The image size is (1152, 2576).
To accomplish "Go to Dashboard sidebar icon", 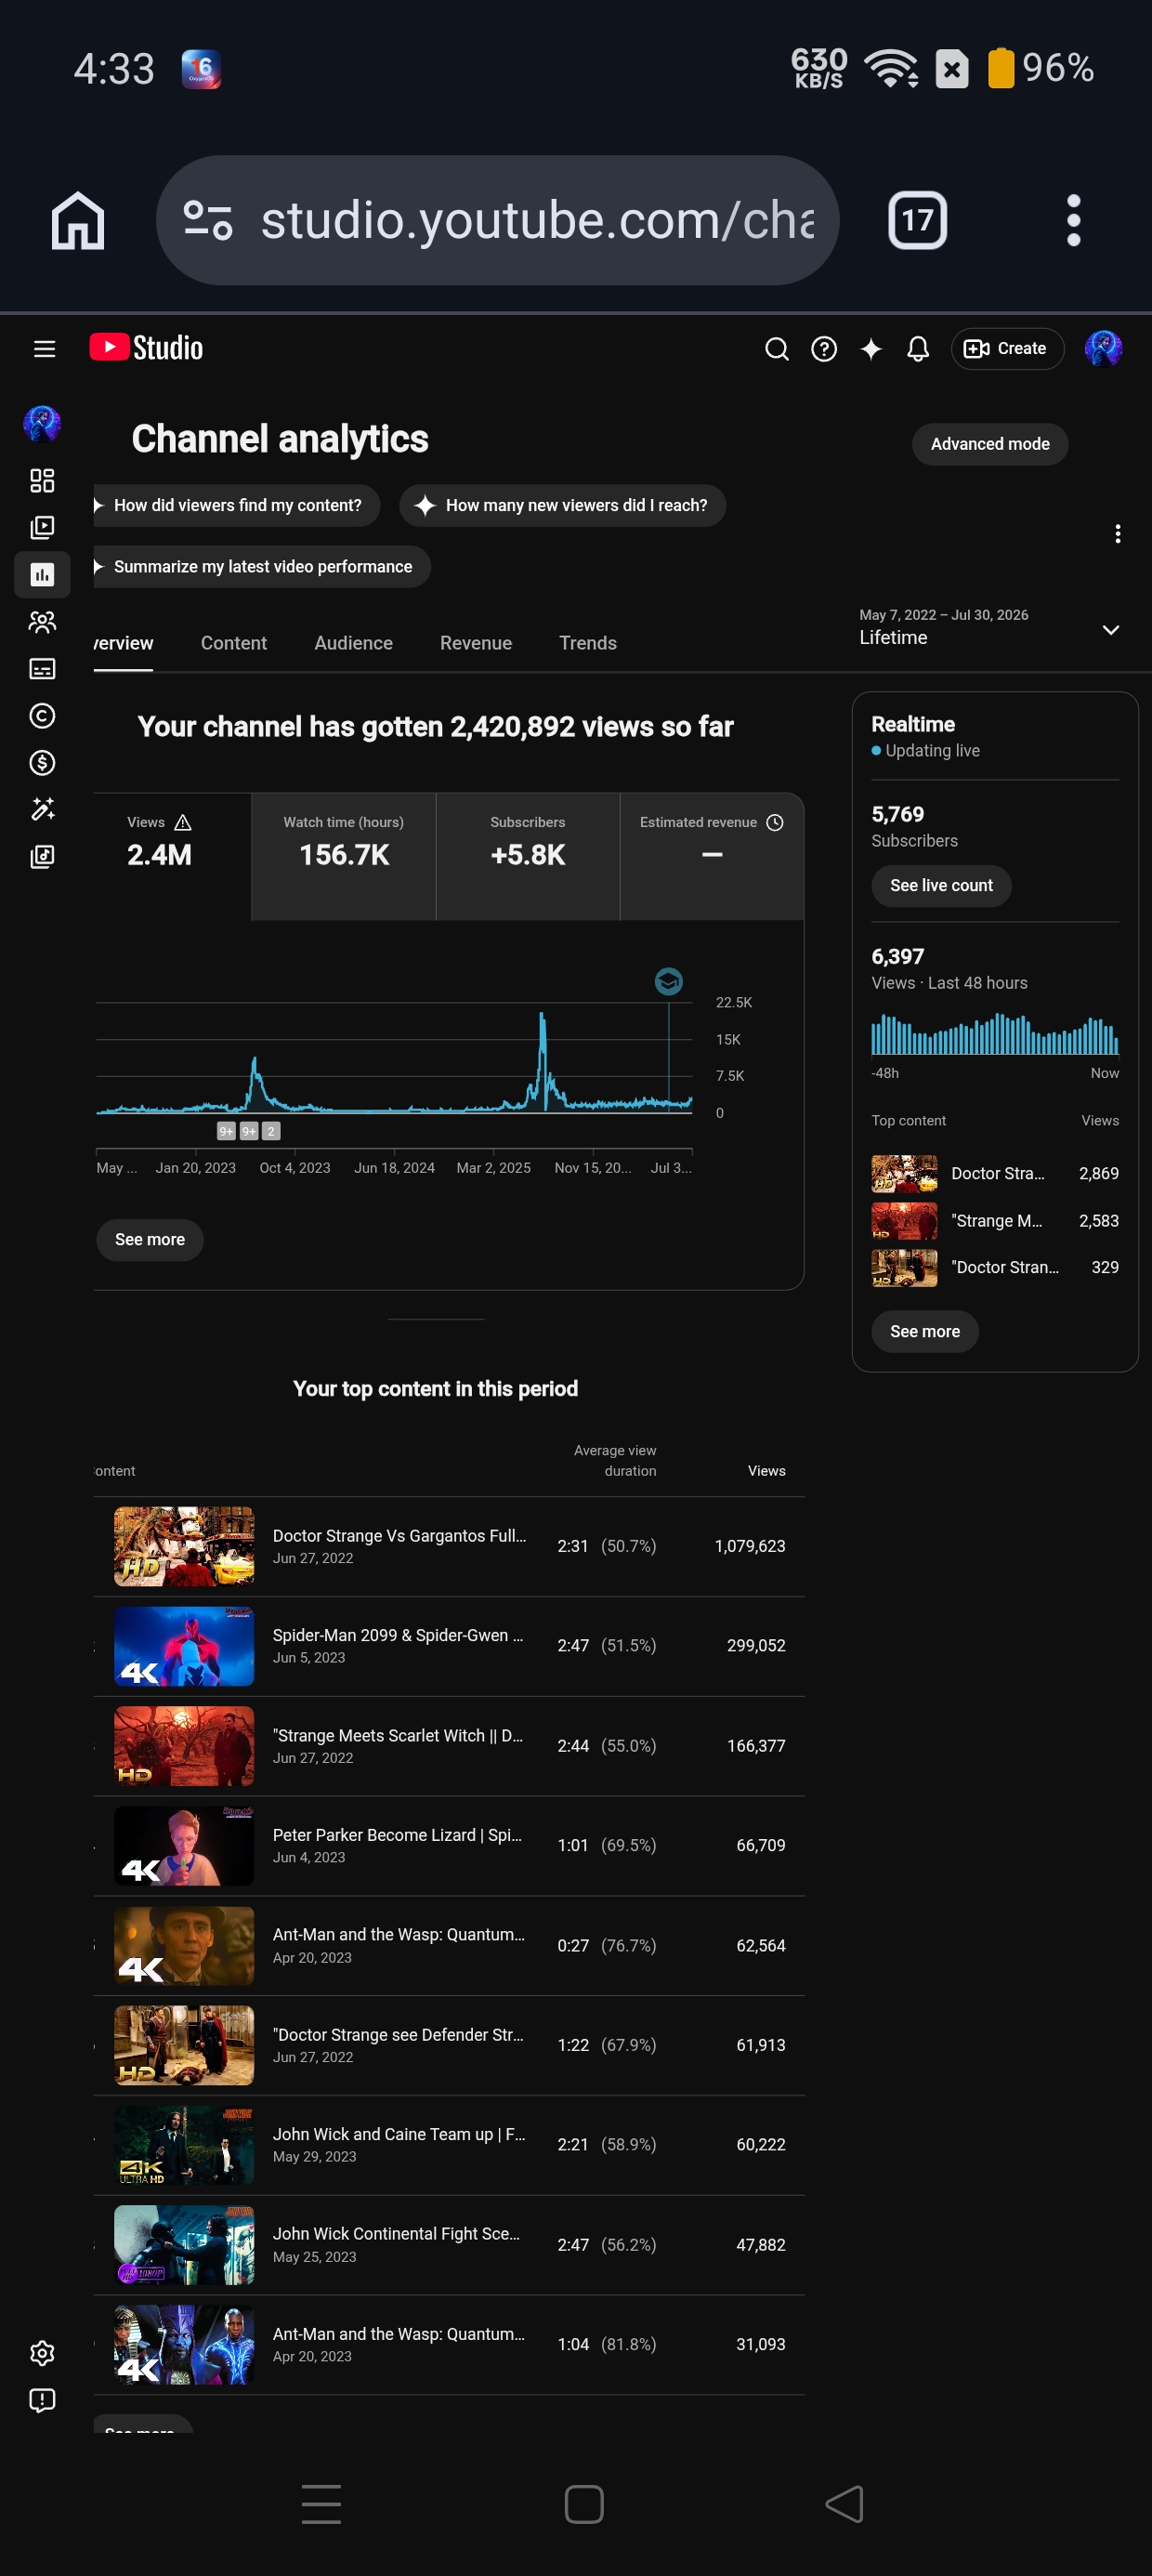I will pos(42,481).
